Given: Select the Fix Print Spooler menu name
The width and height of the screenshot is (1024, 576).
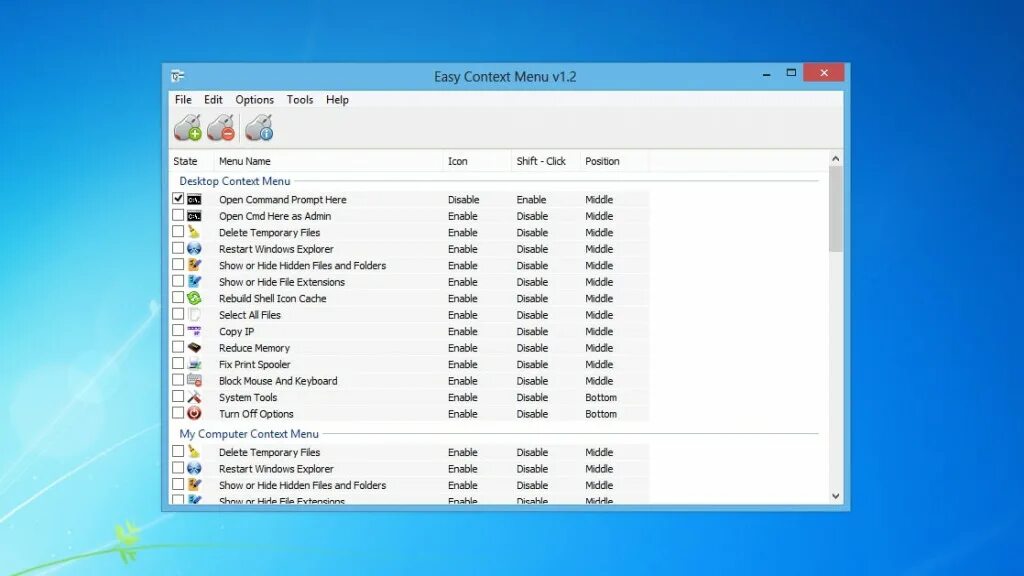Looking at the screenshot, I should pos(255,364).
